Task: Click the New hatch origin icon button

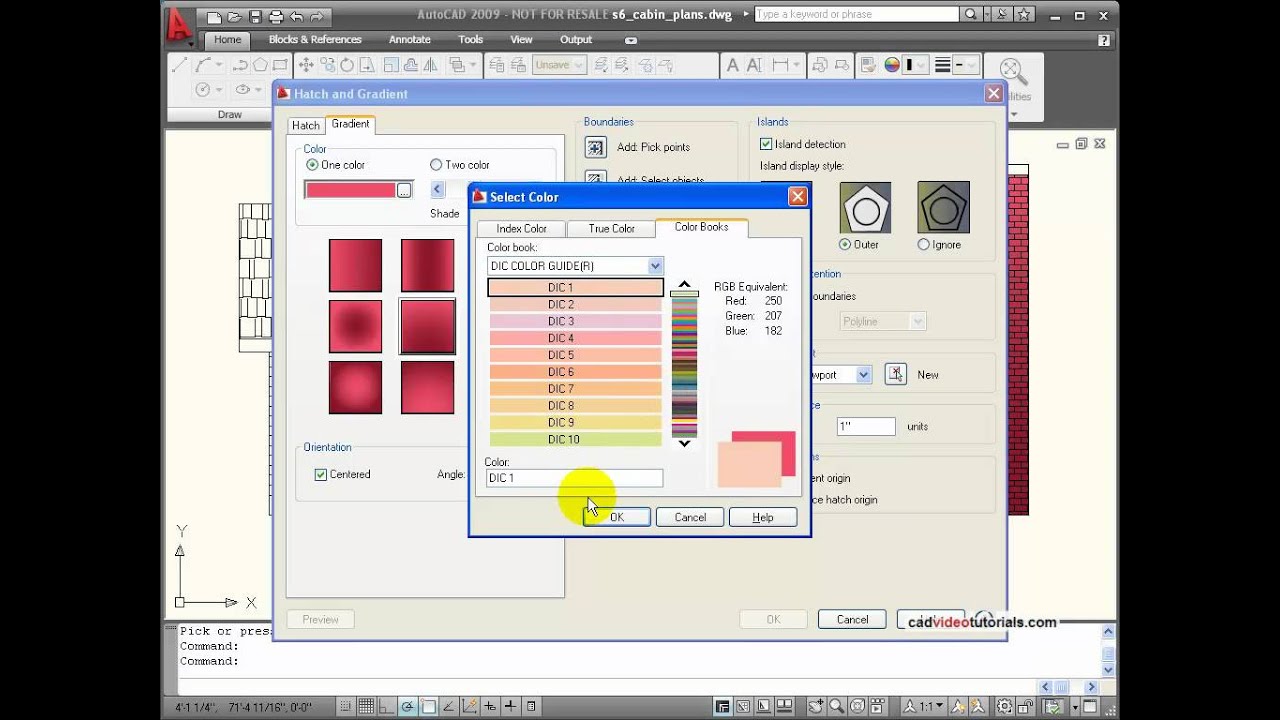Action: pyautogui.click(x=895, y=374)
